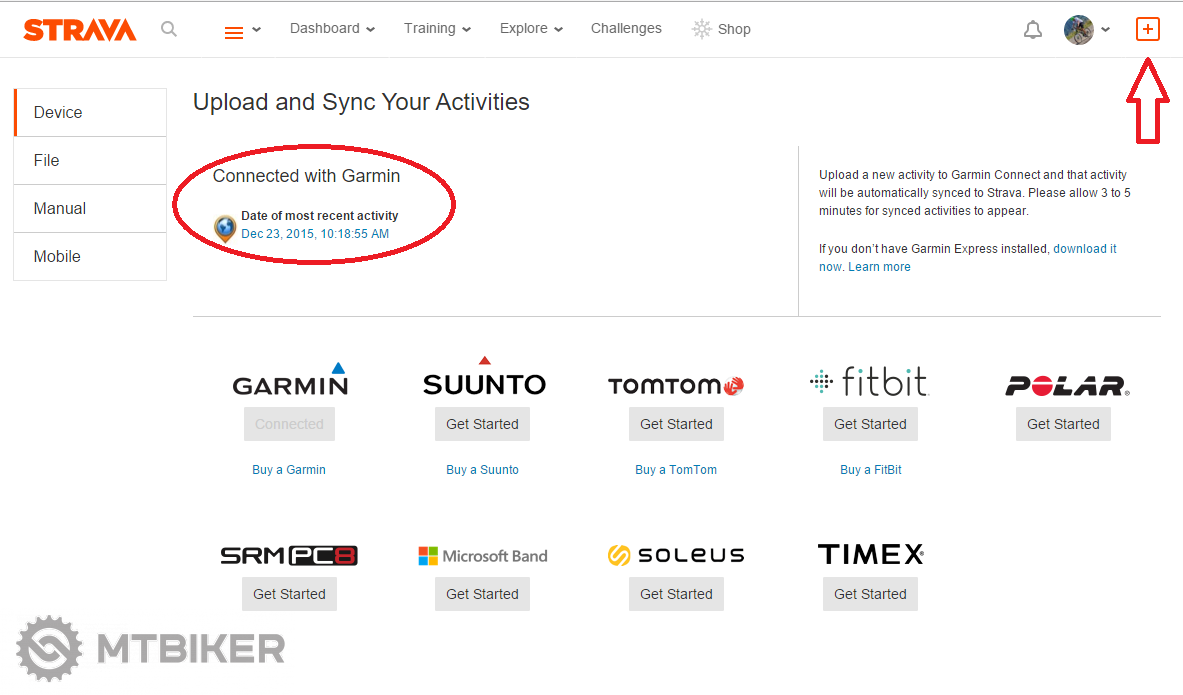Viewport: 1183px width, 695px height.
Task: Switch to the Mobile tab
Action: [x=91, y=257]
